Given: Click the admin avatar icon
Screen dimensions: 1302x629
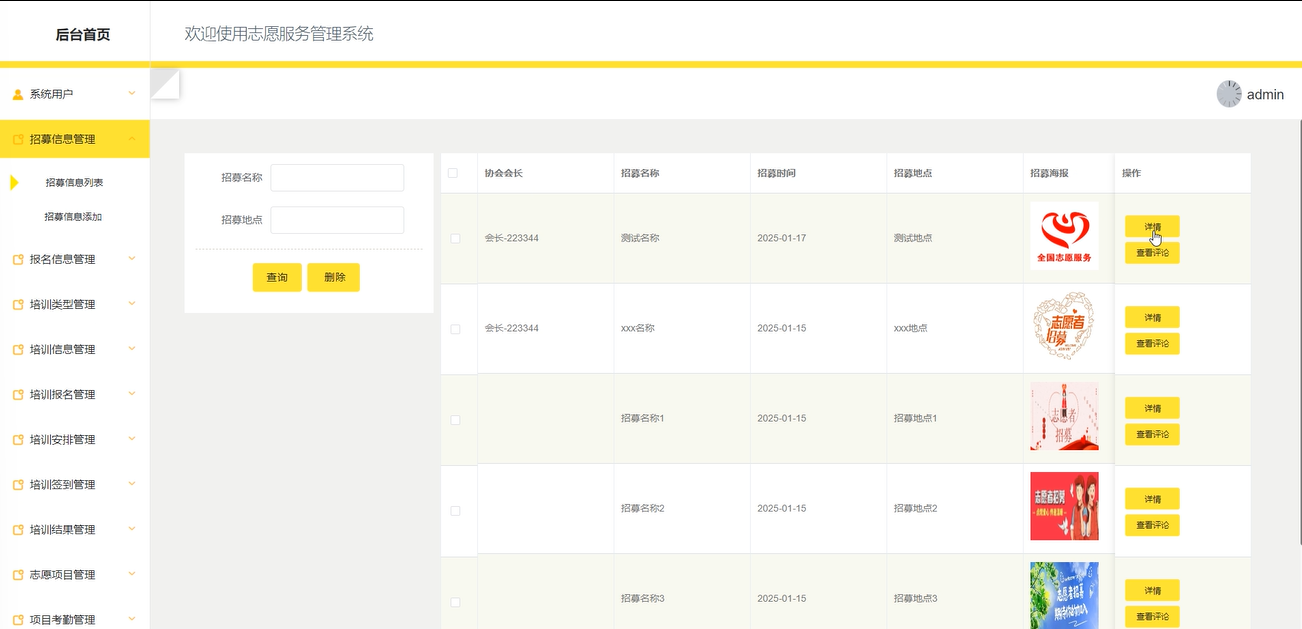Looking at the screenshot, I should [x=1229, y=94].
